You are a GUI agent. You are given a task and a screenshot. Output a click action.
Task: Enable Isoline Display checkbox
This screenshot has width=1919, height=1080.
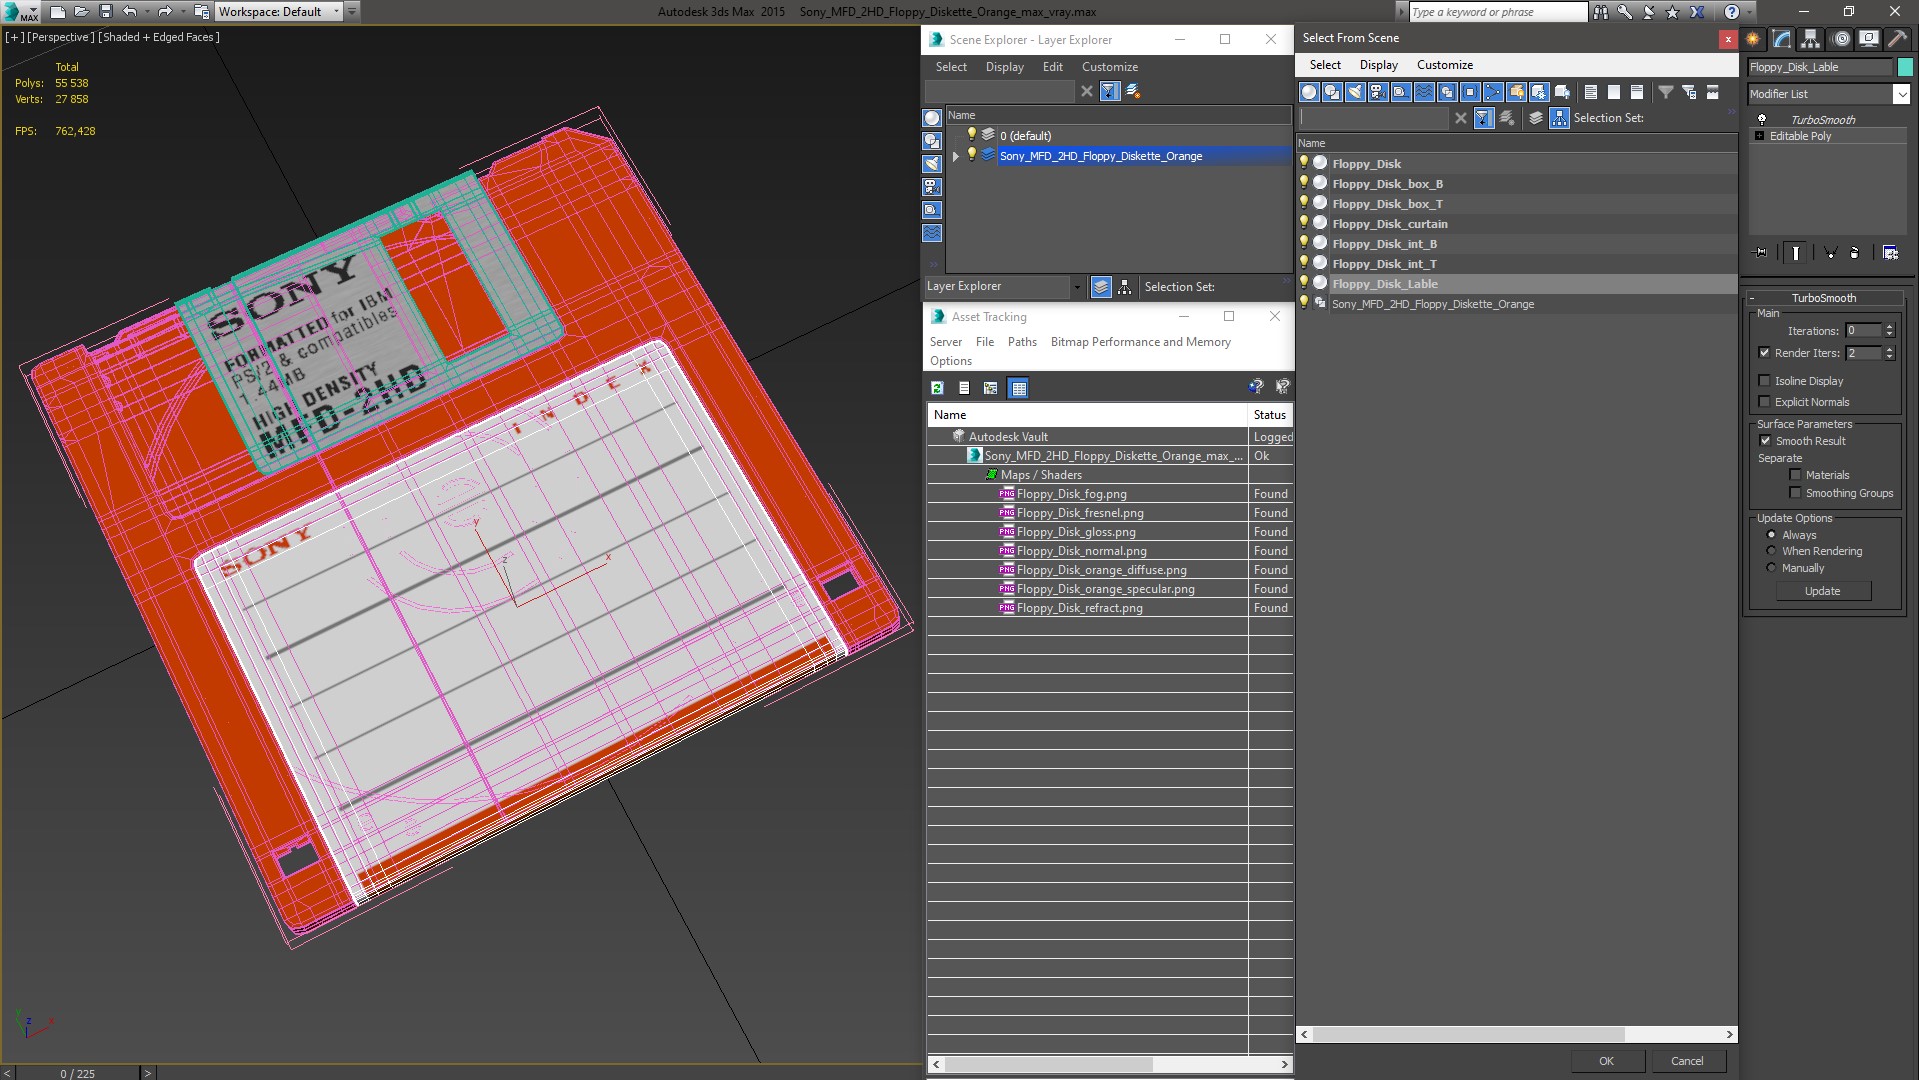click(1765, 381)
